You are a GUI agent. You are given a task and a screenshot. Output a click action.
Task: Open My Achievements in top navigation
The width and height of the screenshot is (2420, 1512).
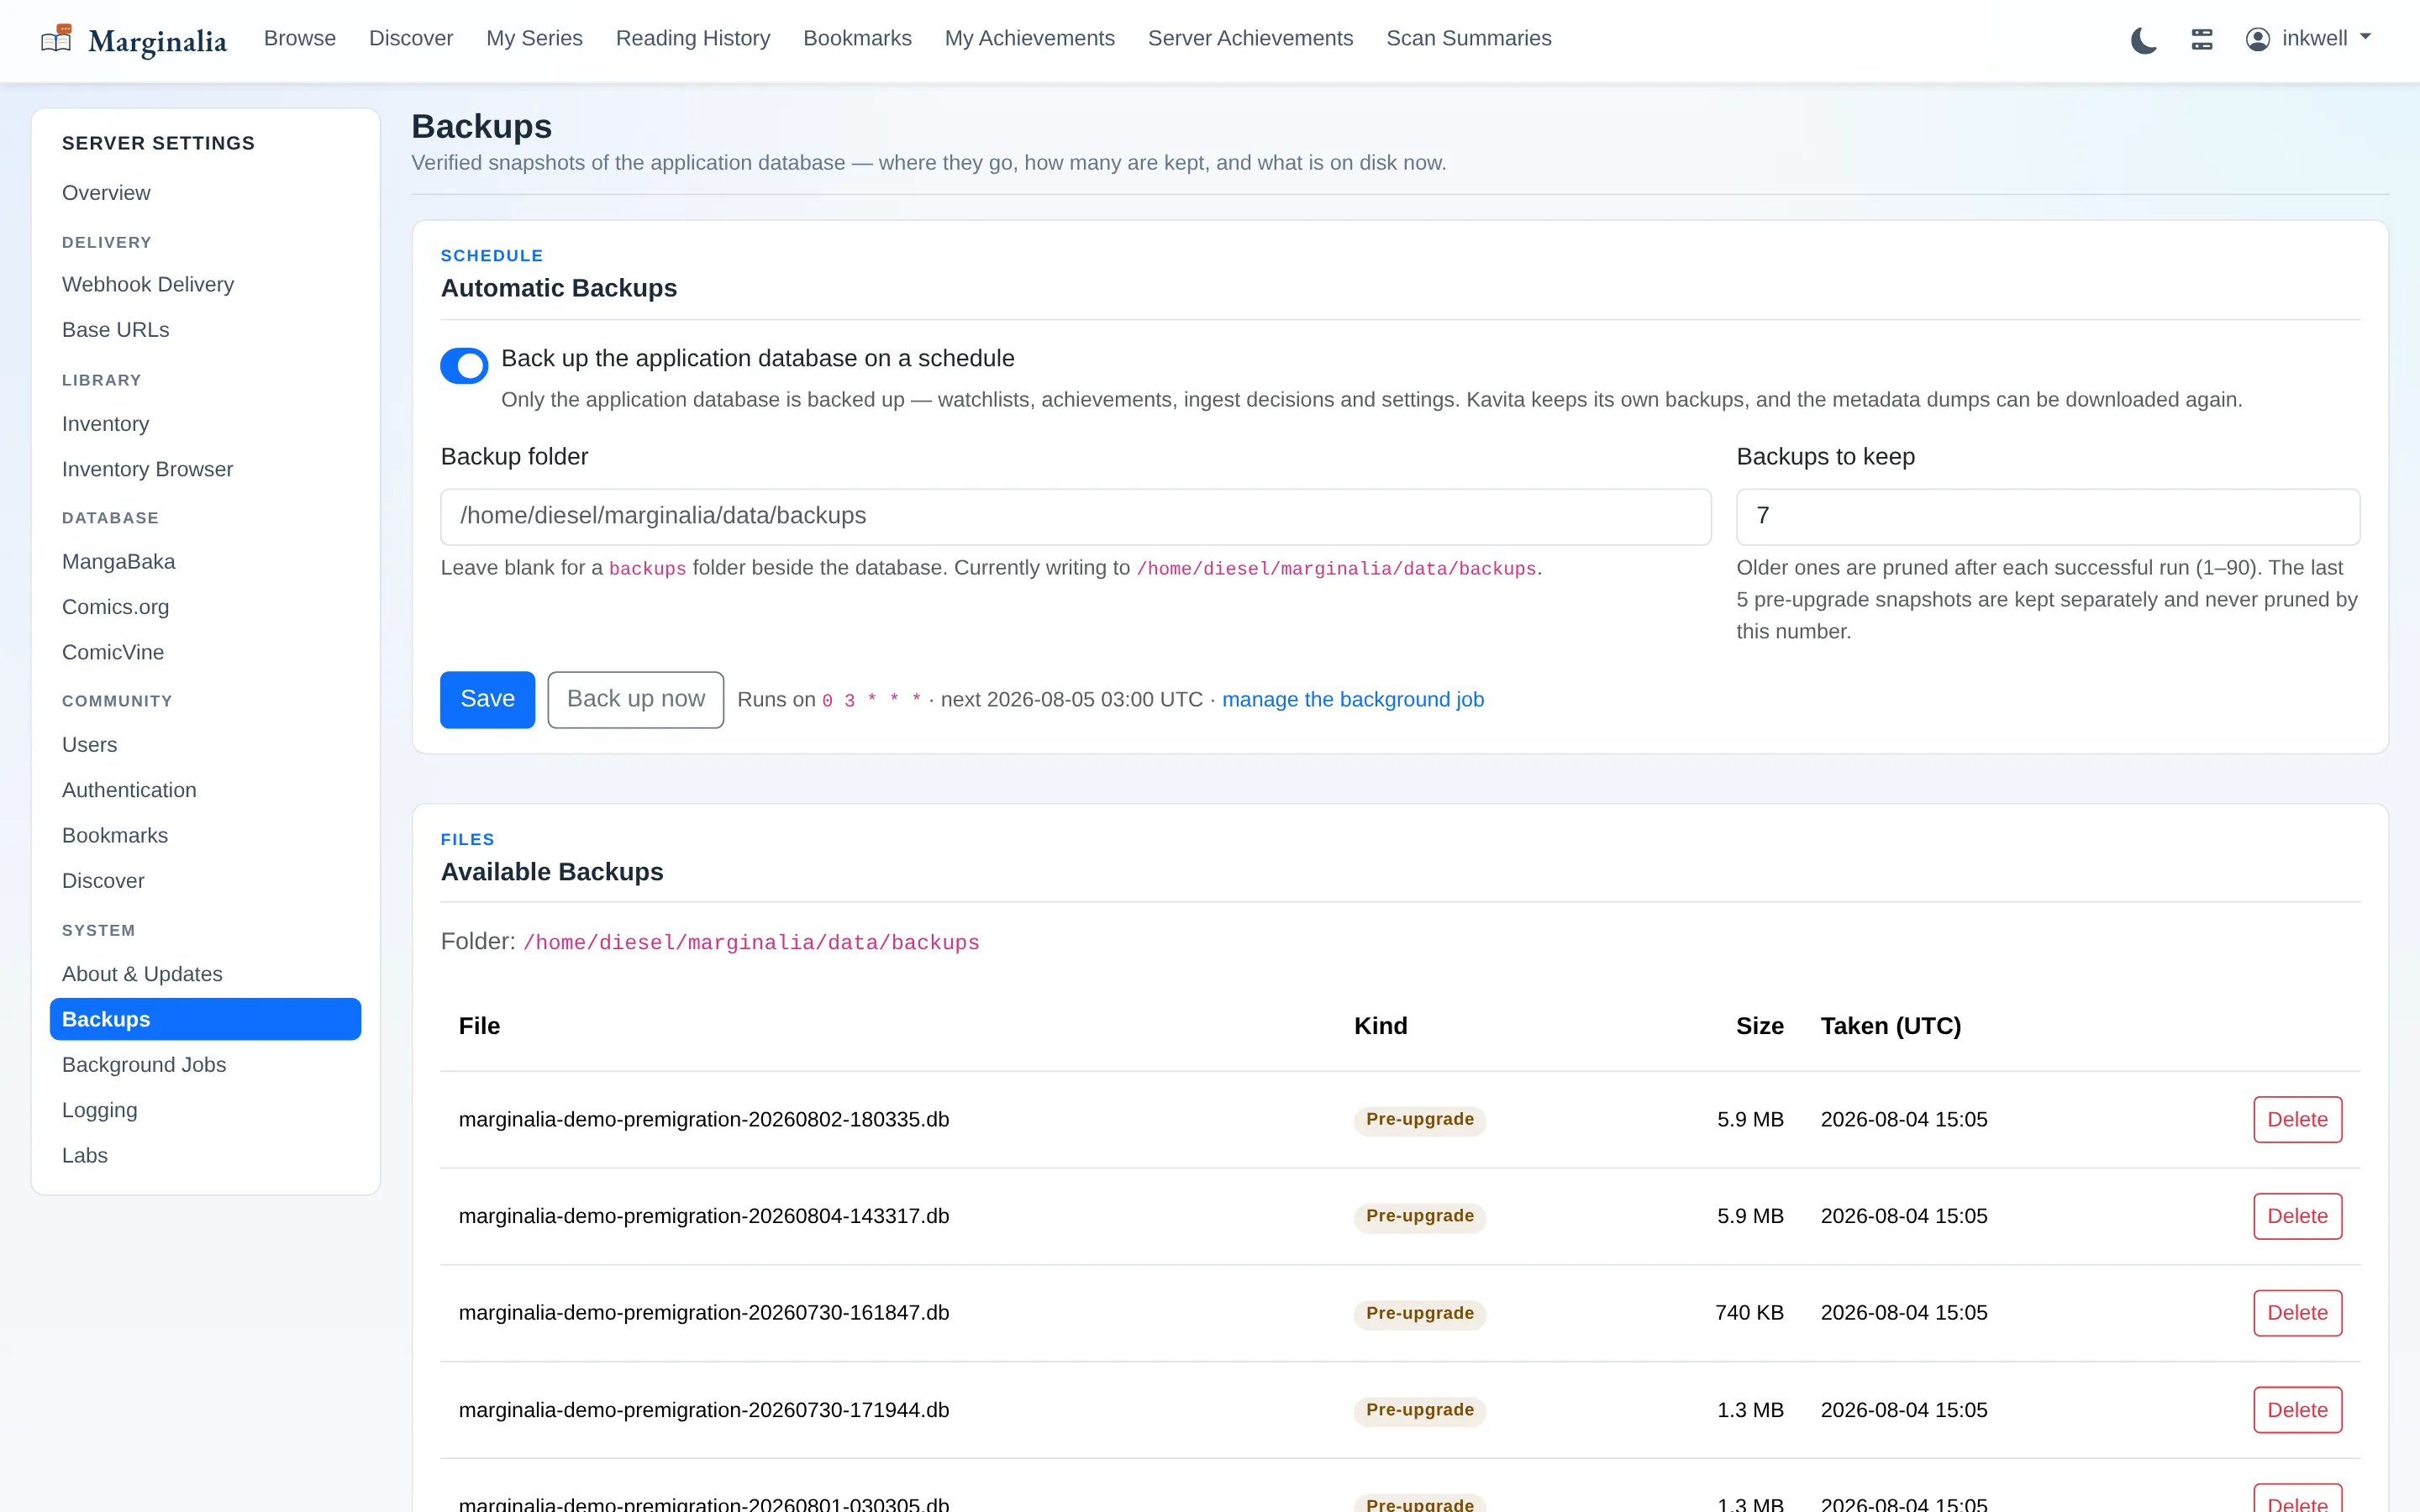point(1029,38)
